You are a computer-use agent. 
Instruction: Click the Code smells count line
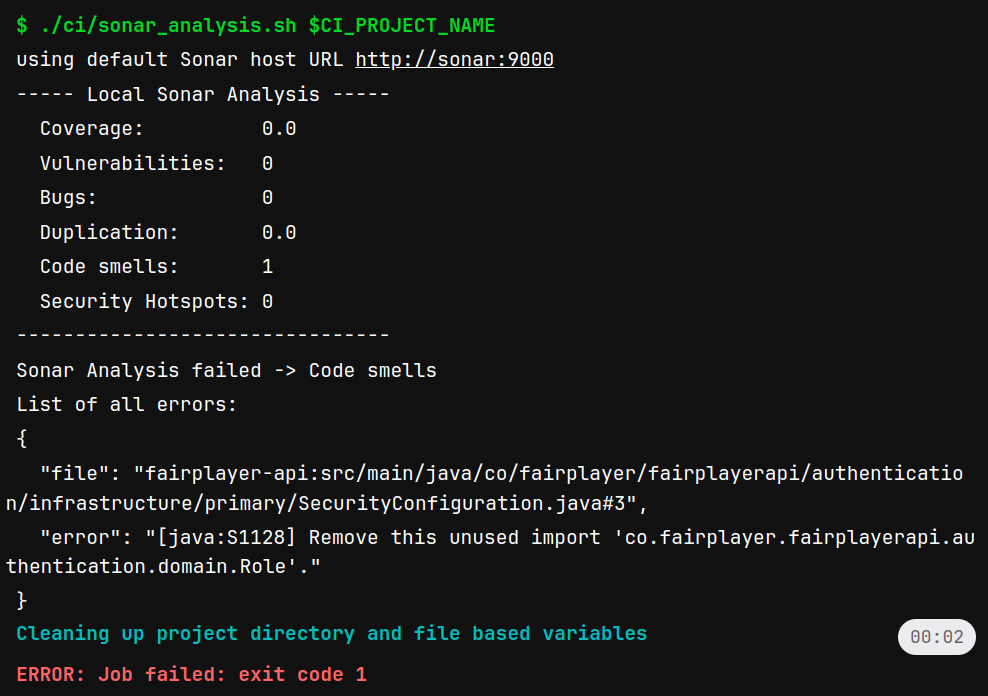click(x=155, y=267)
